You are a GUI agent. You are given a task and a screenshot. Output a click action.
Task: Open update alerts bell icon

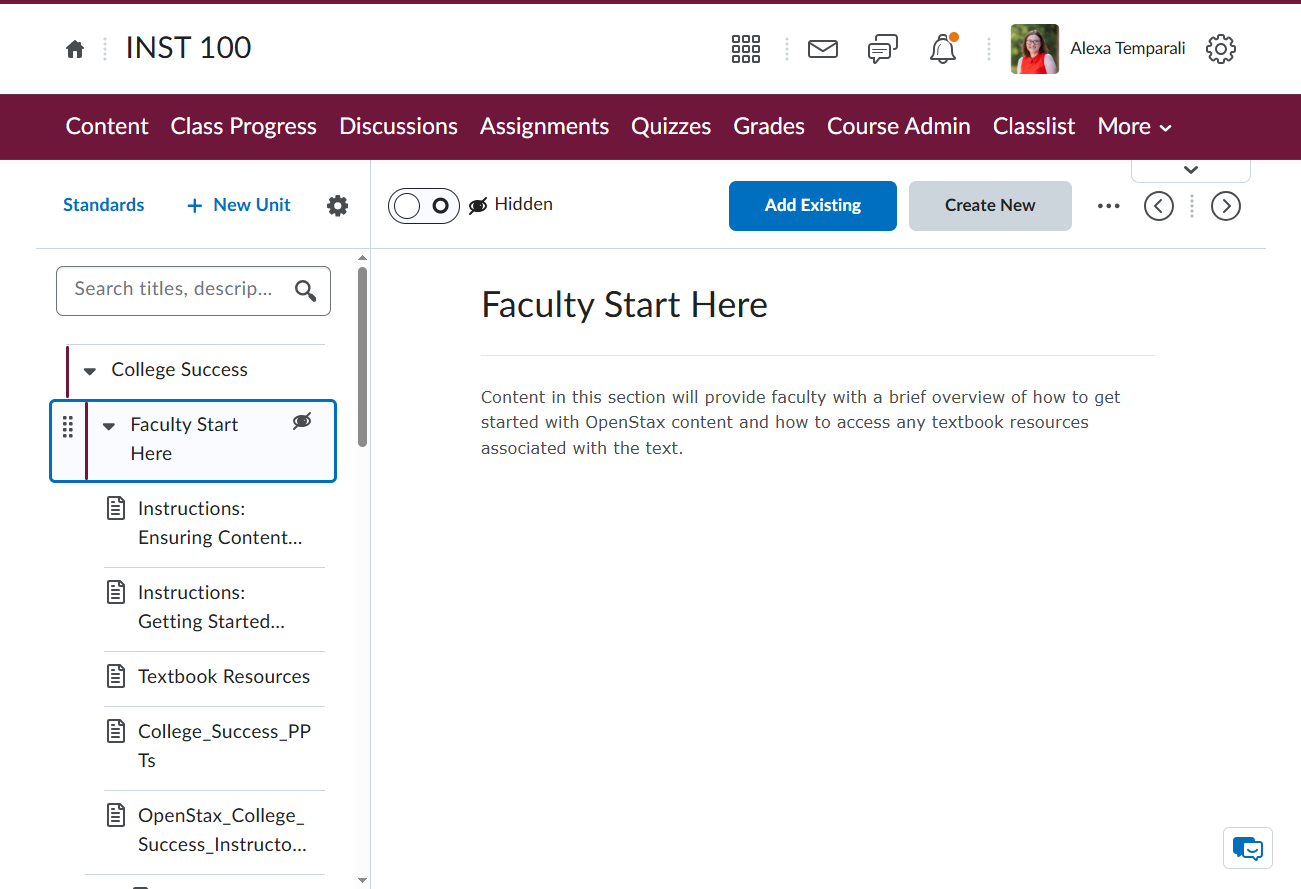pos(943,49)
